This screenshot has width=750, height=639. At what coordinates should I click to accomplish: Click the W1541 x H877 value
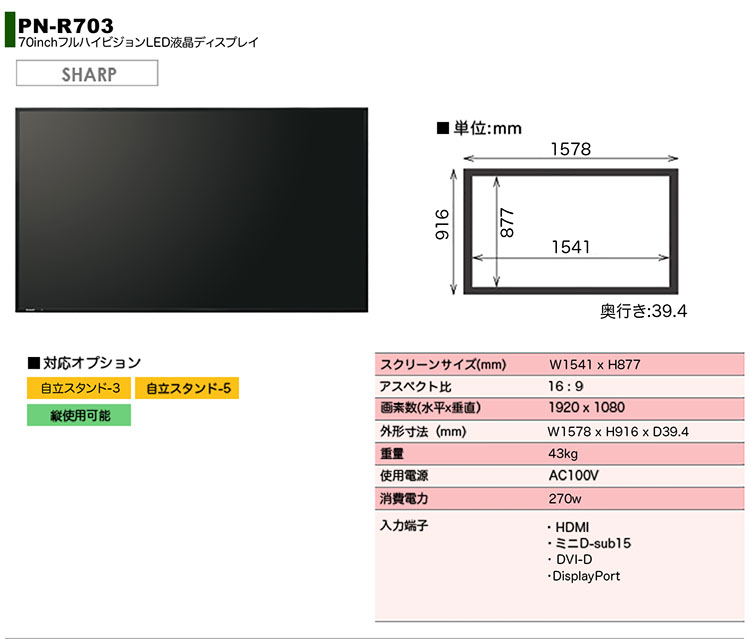(x=595, y=364)
